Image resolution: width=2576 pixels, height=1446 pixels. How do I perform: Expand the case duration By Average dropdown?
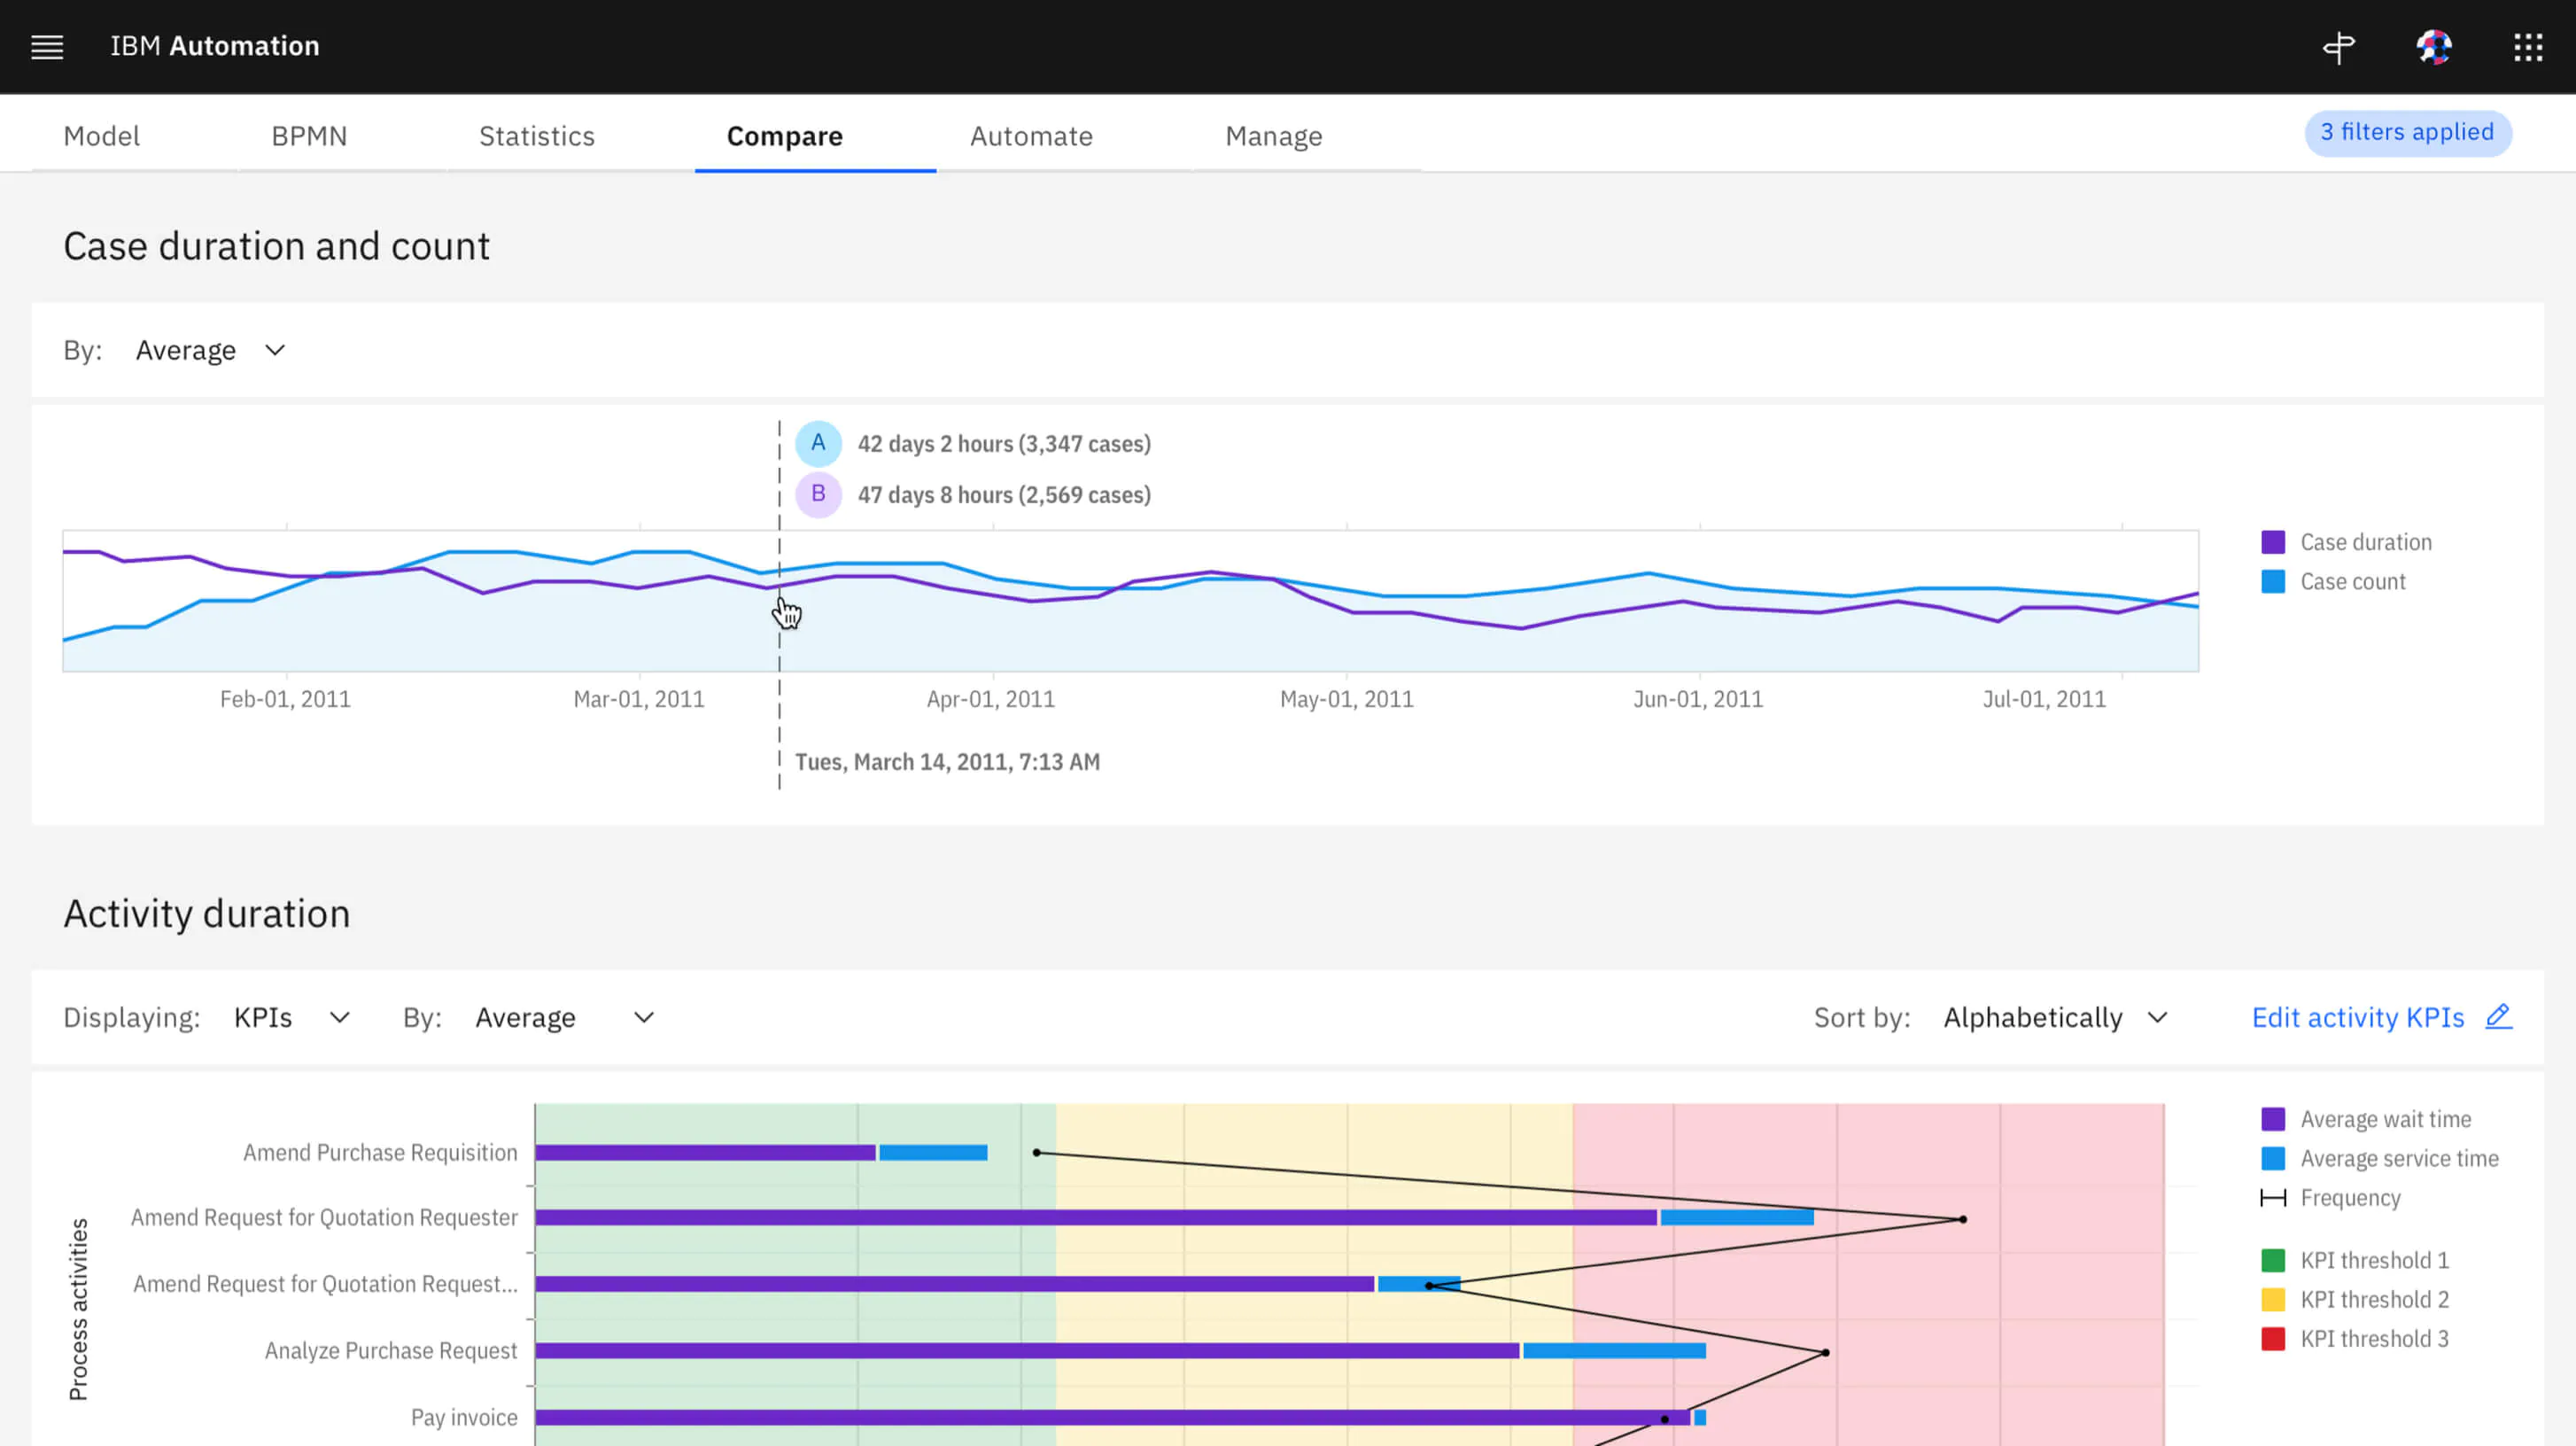[x=211, y=350]
